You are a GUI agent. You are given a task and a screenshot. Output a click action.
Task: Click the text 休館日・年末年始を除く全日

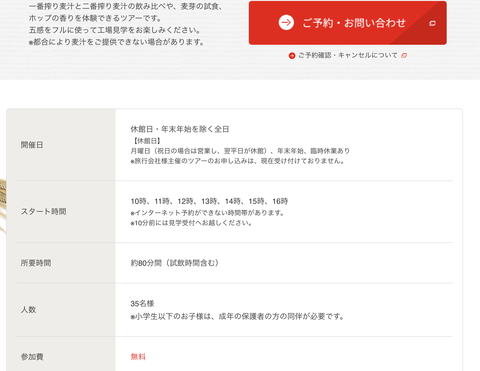180,129
